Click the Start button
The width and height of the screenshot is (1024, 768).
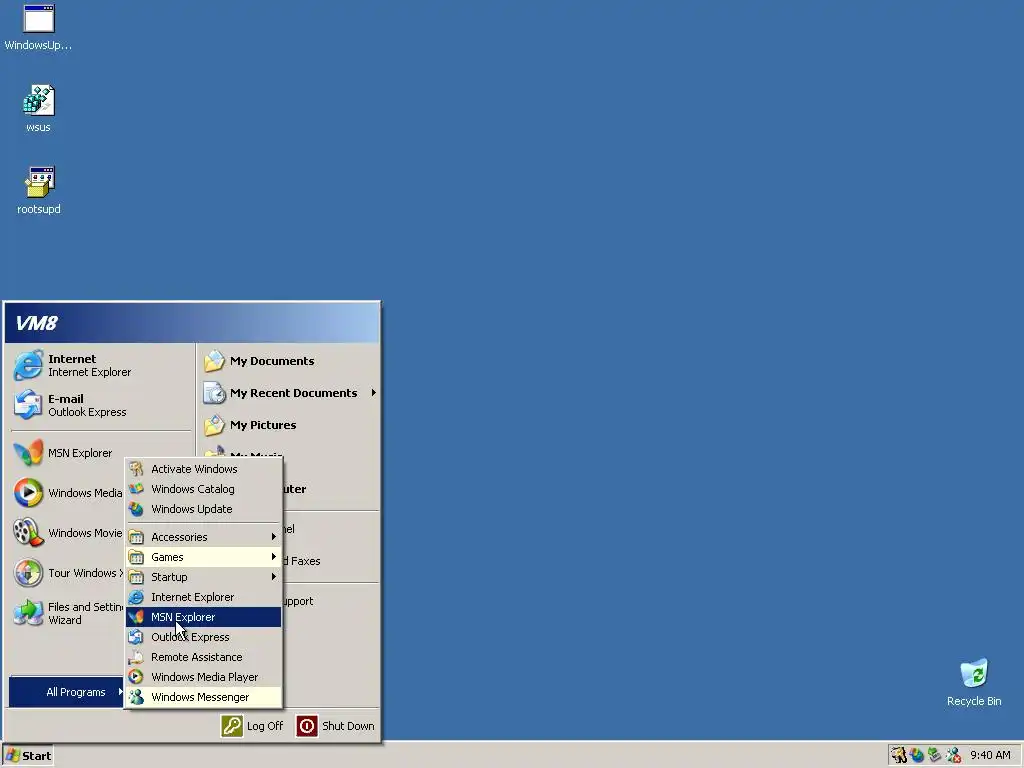(x=27, y=756)
